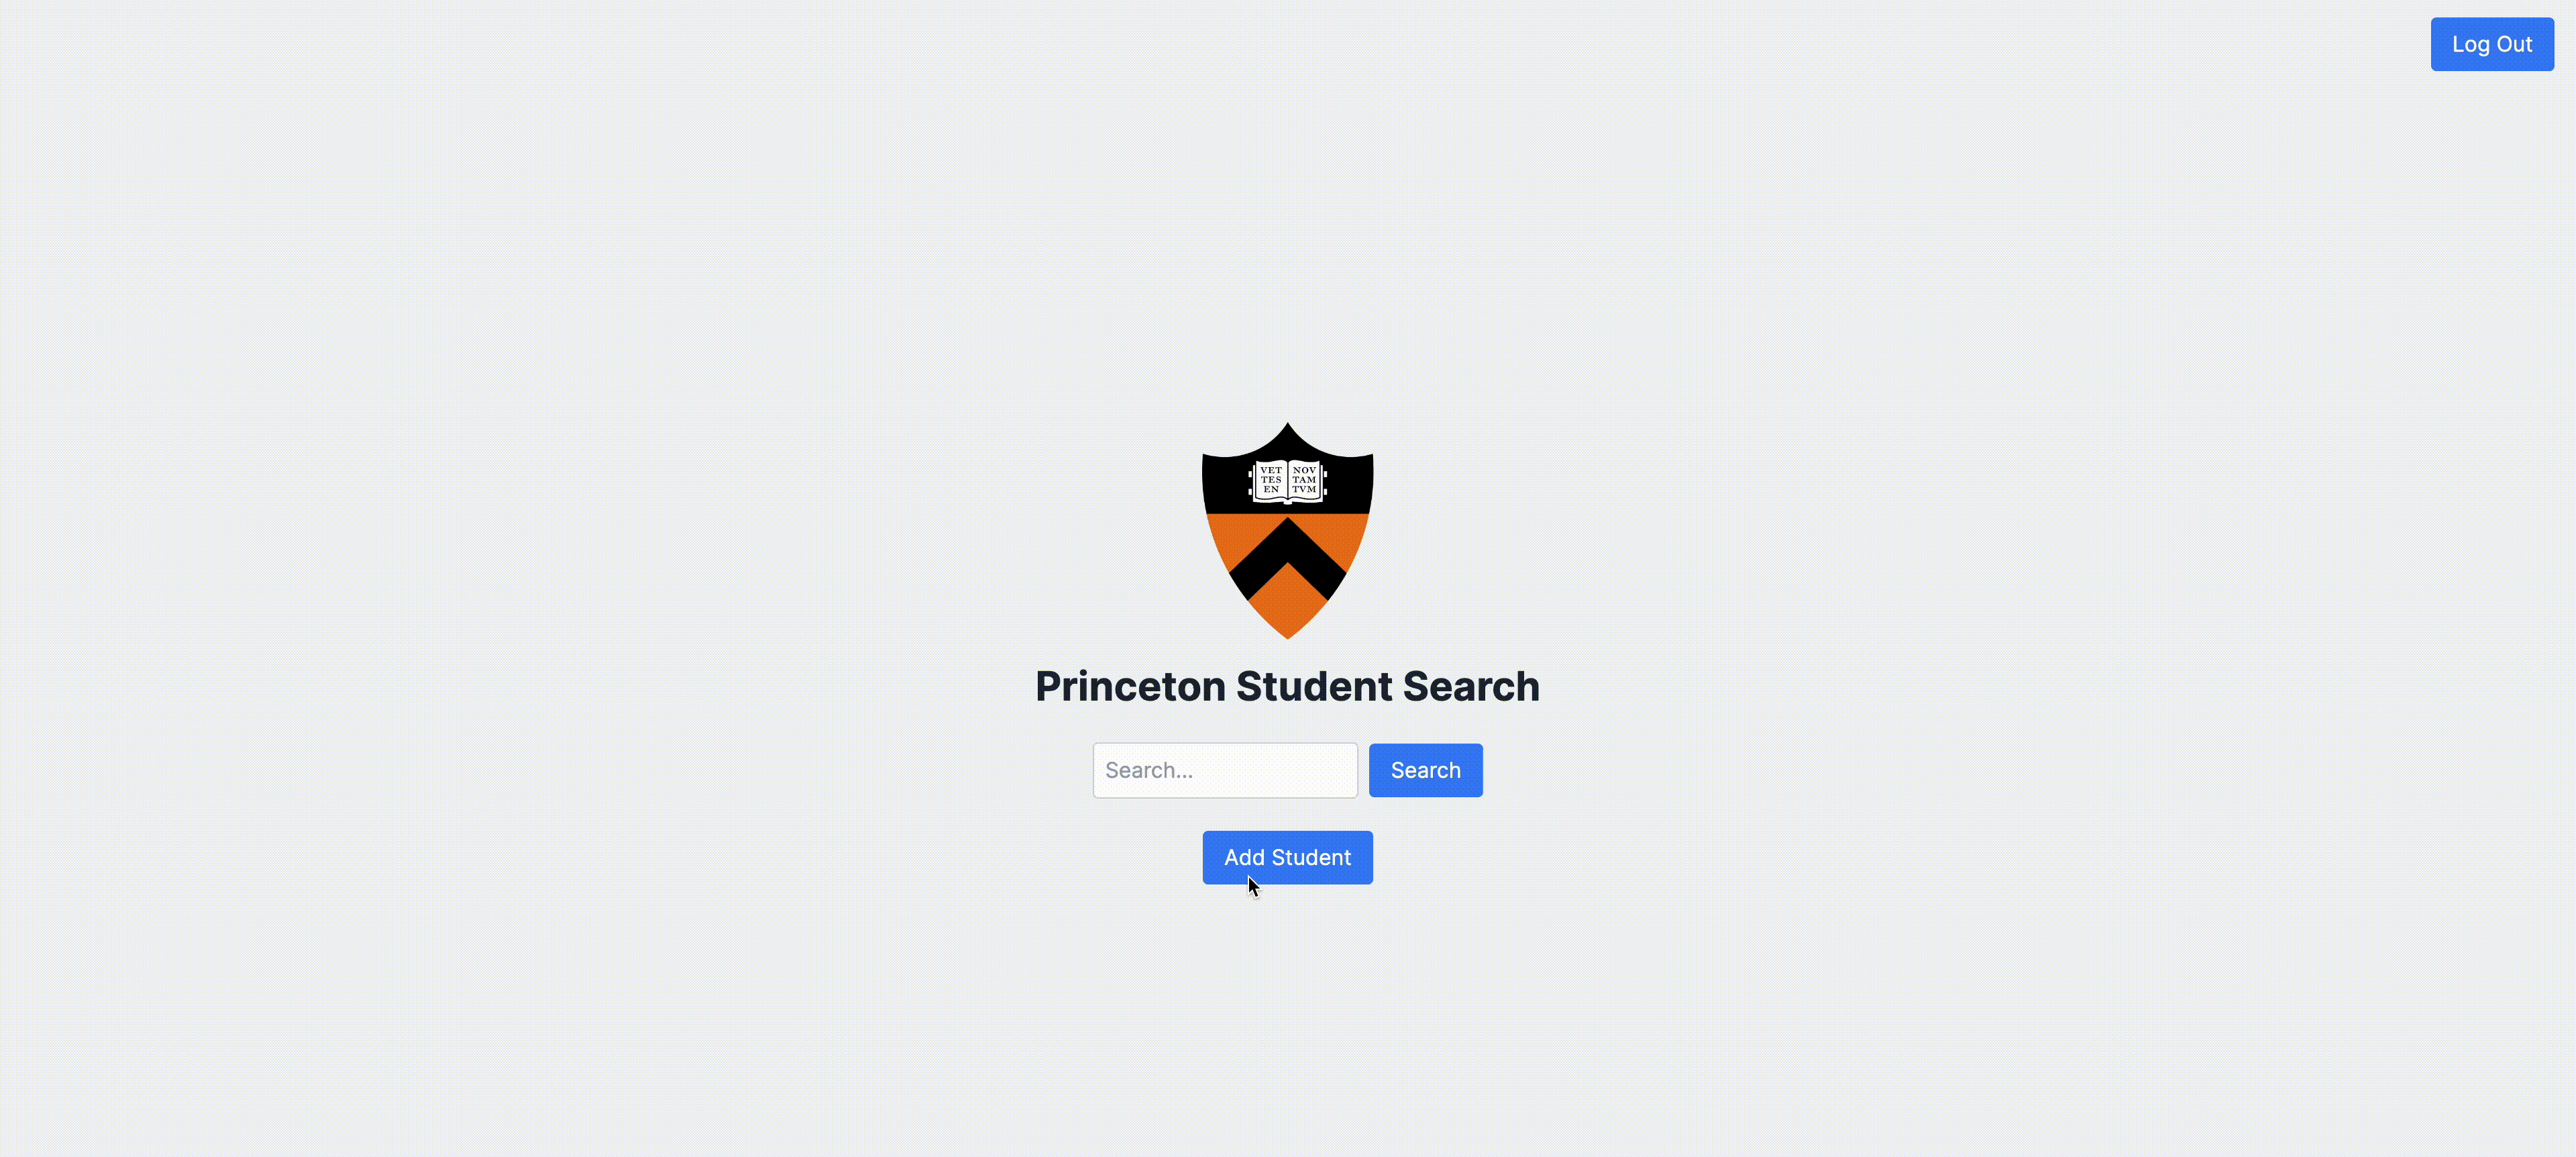Viewport: 2576px width, 1157px height.
Task: Submit a search using the Search button
Action: pyautogui.click(x=1424, y=770)
